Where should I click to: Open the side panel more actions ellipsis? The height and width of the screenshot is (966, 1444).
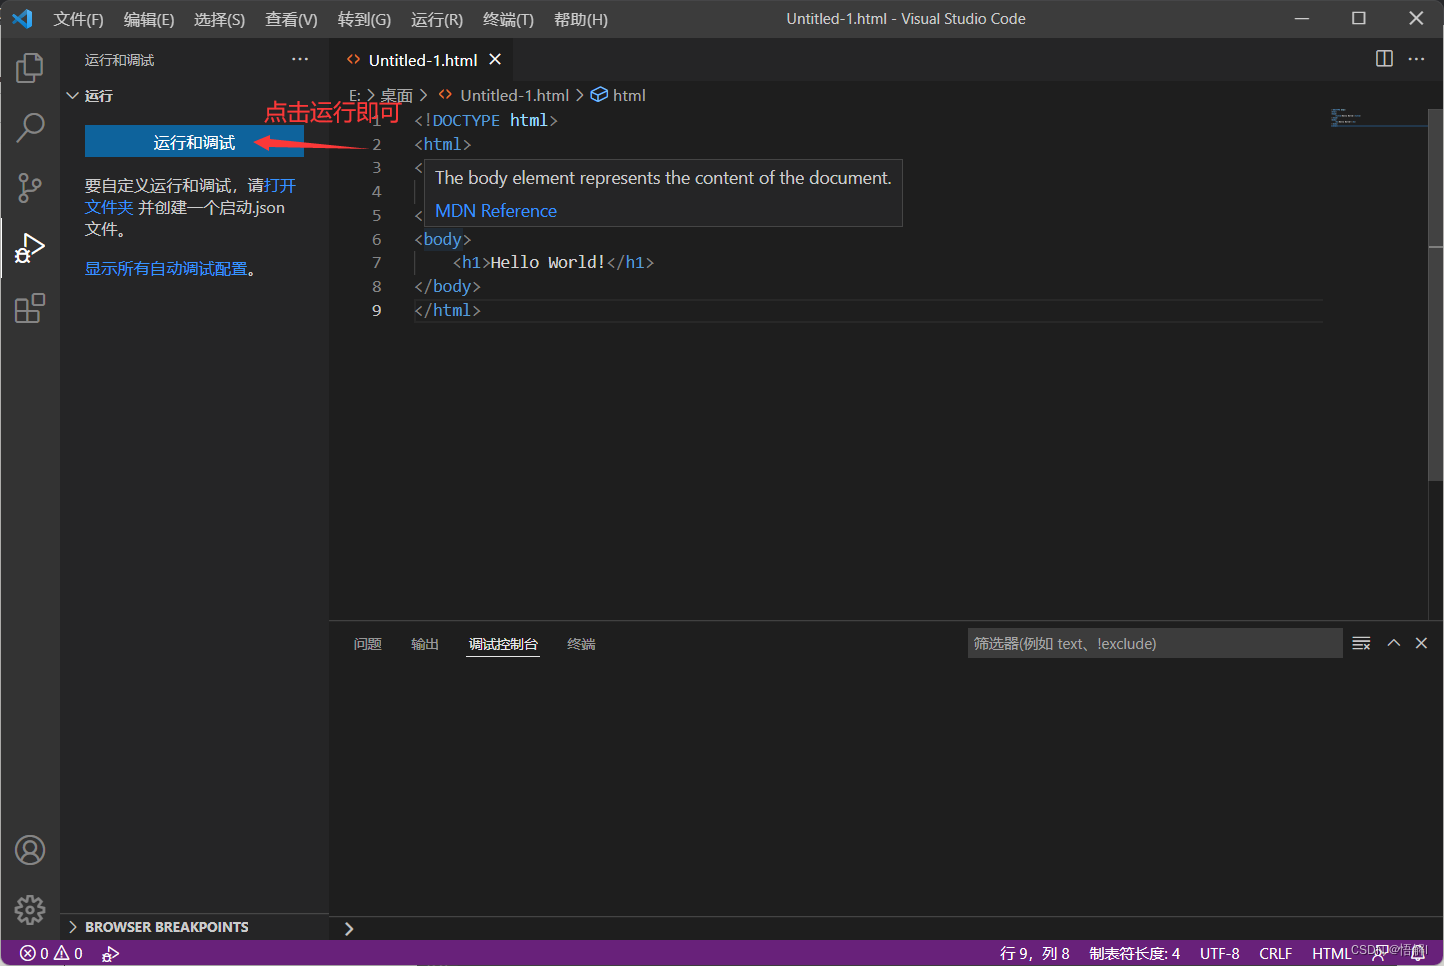point(300,60)
